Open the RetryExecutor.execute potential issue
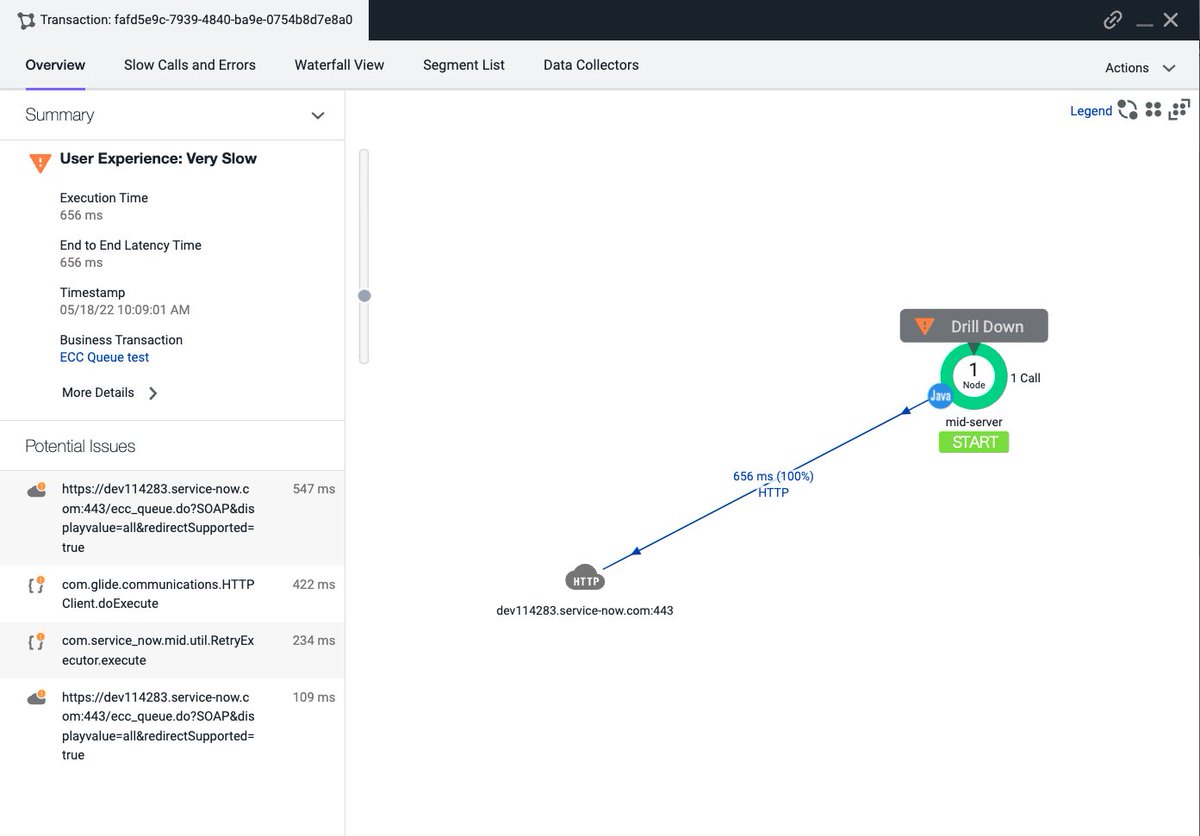 (x=172, y=650)
